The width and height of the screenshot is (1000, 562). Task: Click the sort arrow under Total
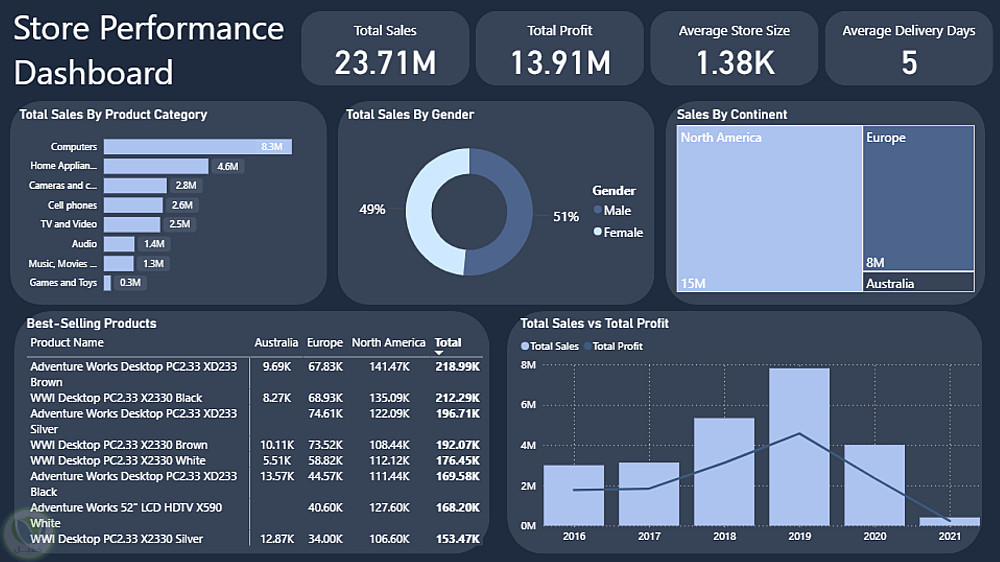(439, 353)
